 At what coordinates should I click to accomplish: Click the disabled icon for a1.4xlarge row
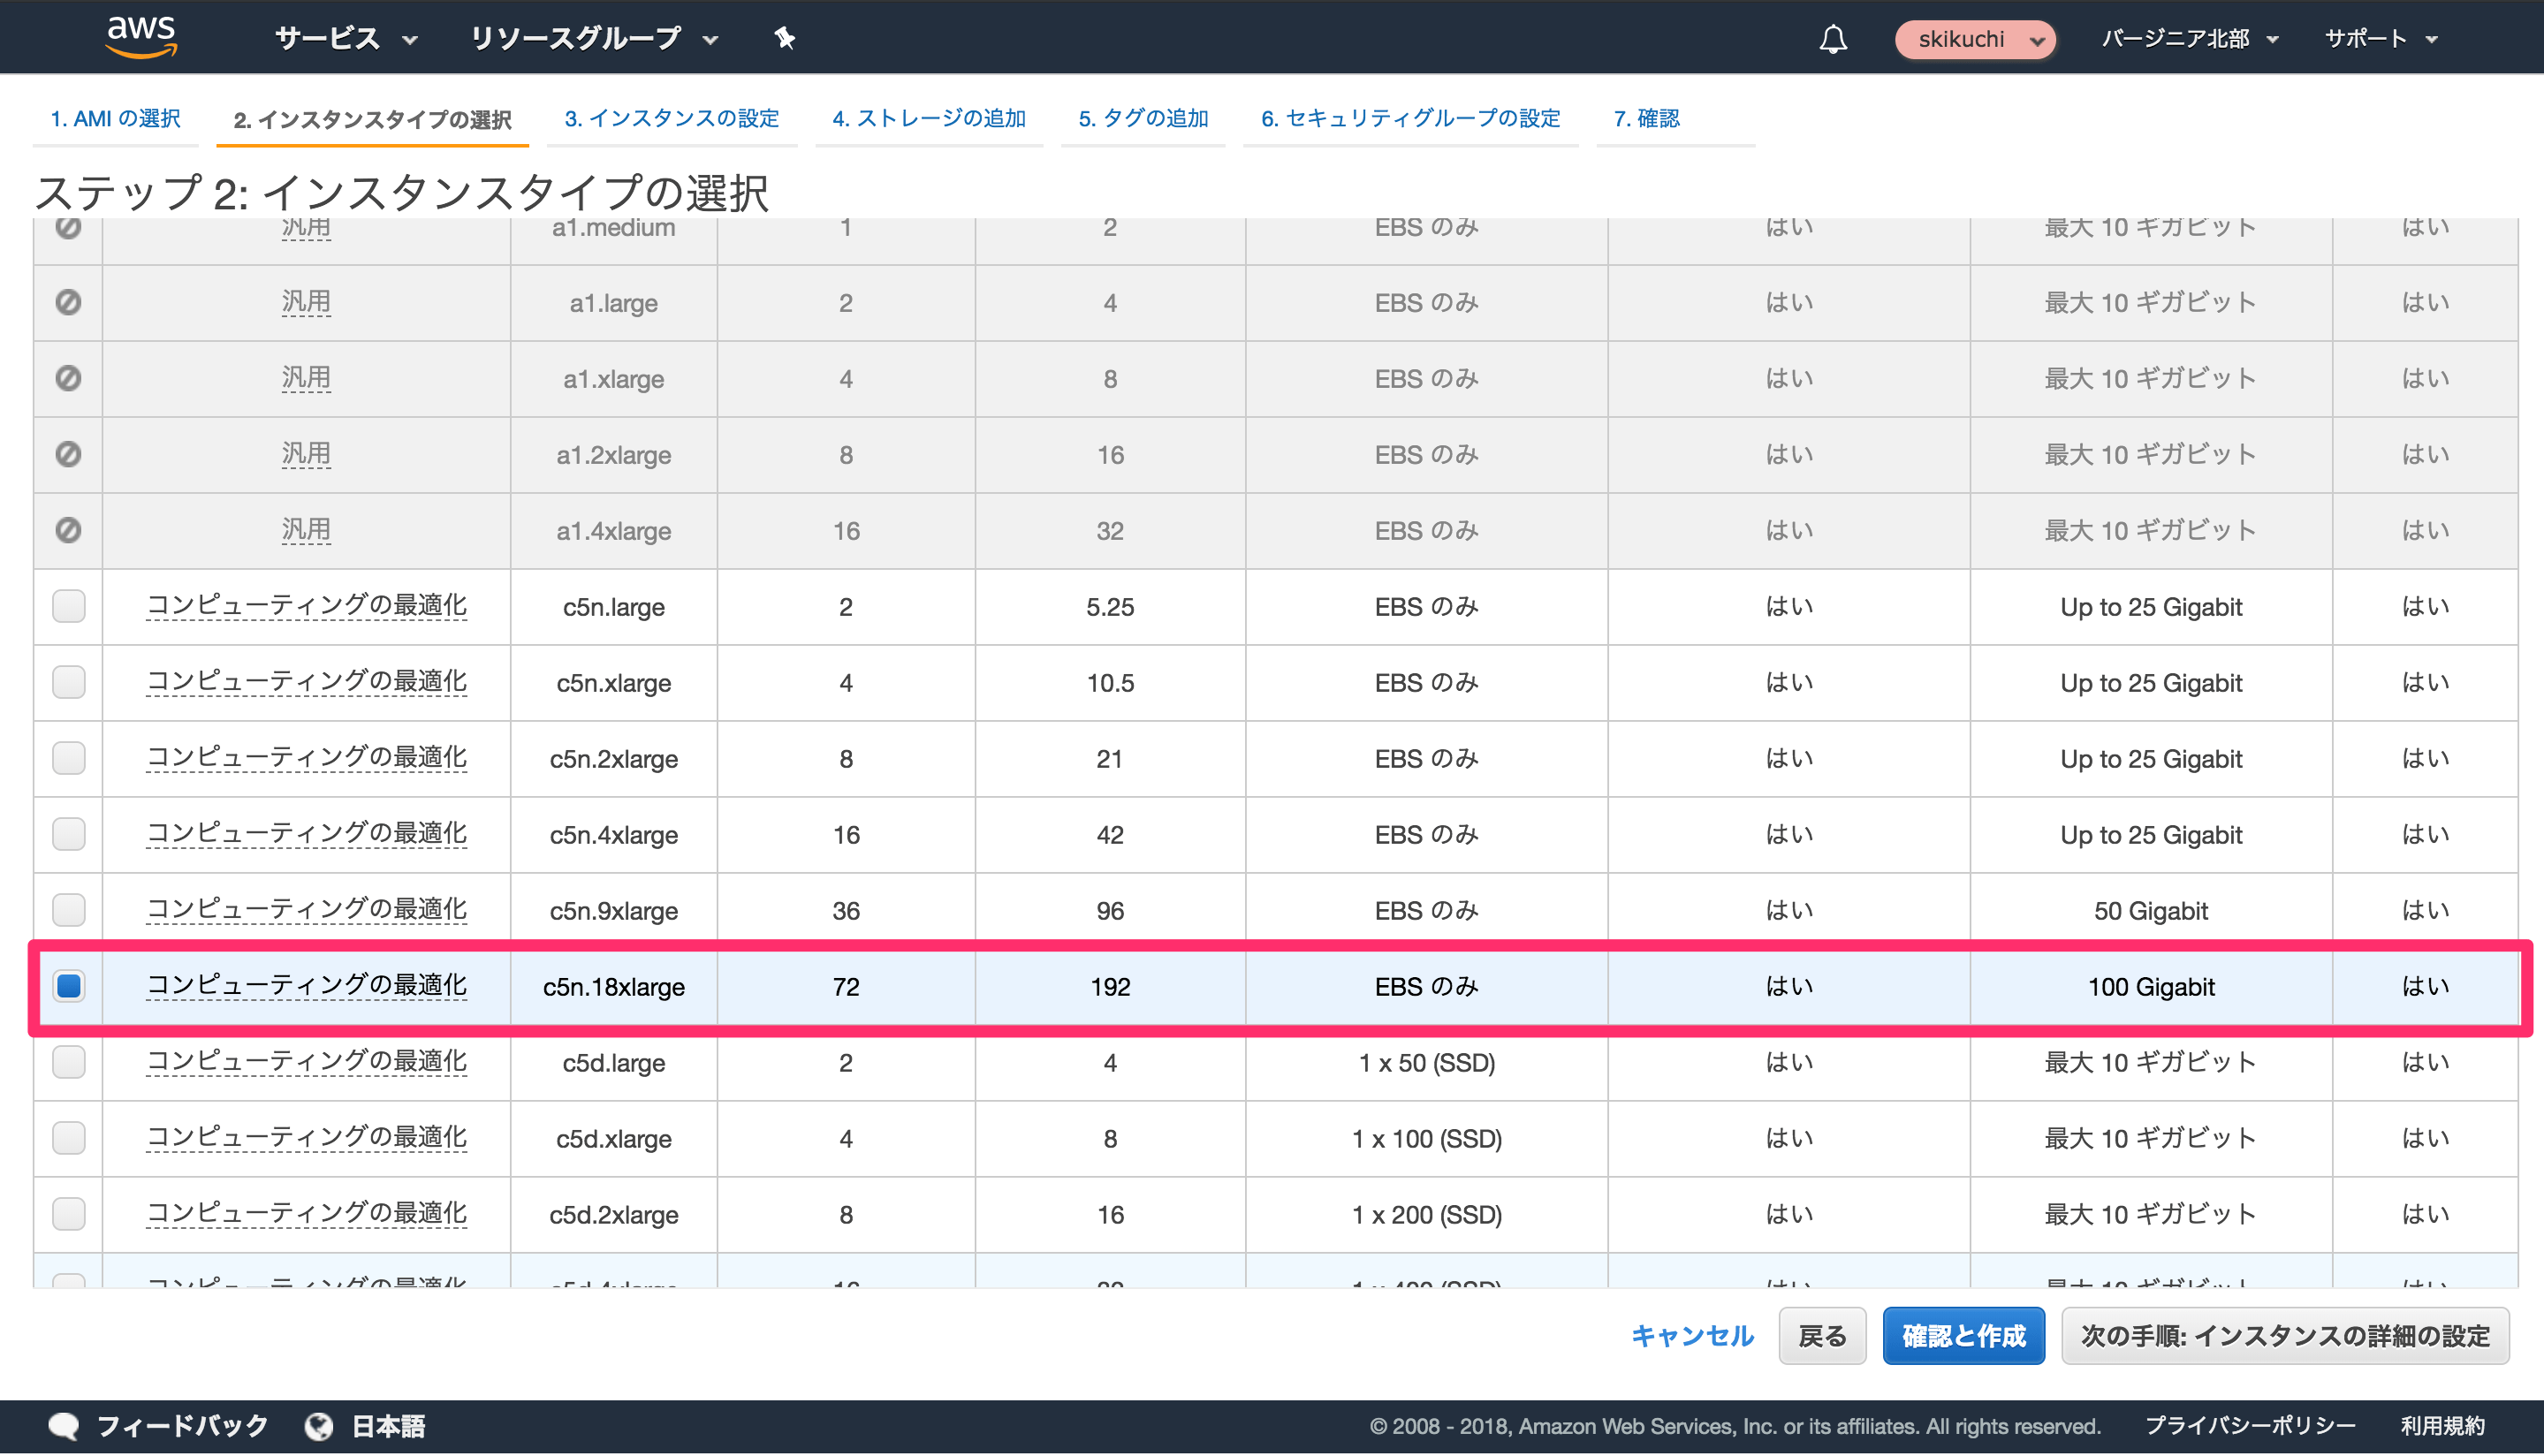point(68,530)
